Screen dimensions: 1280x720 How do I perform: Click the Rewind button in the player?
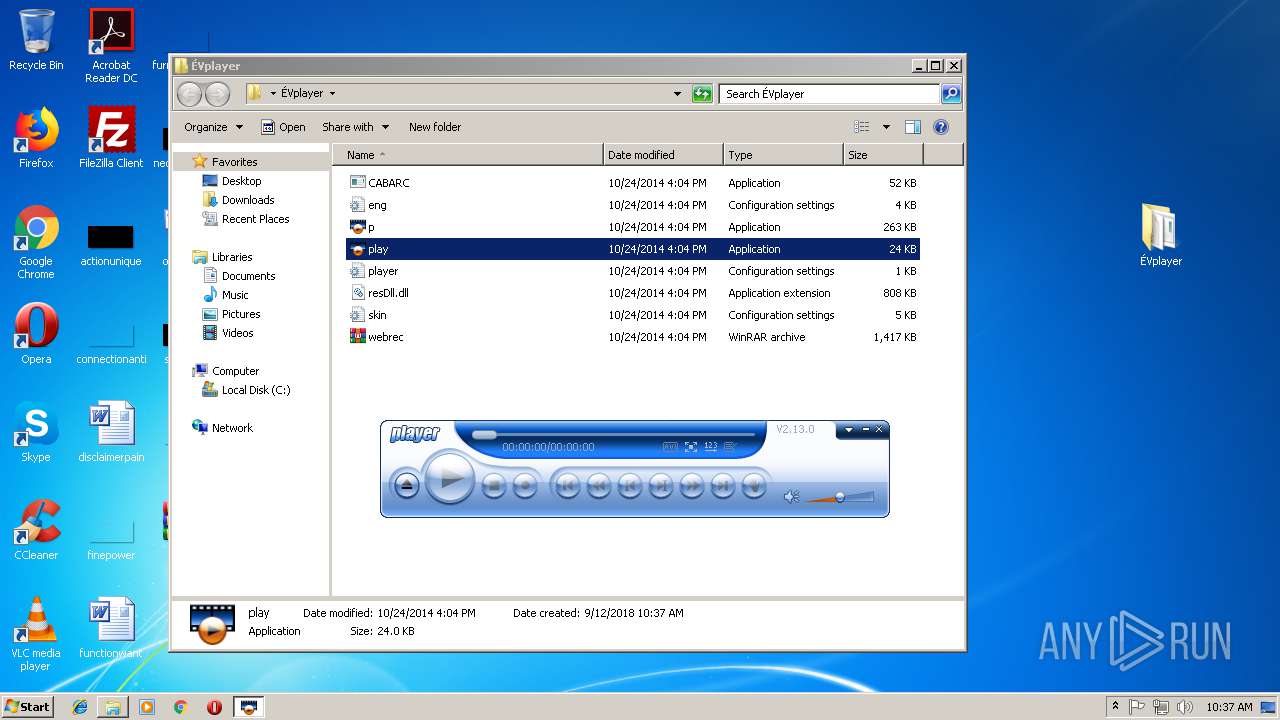pos(599,485)
